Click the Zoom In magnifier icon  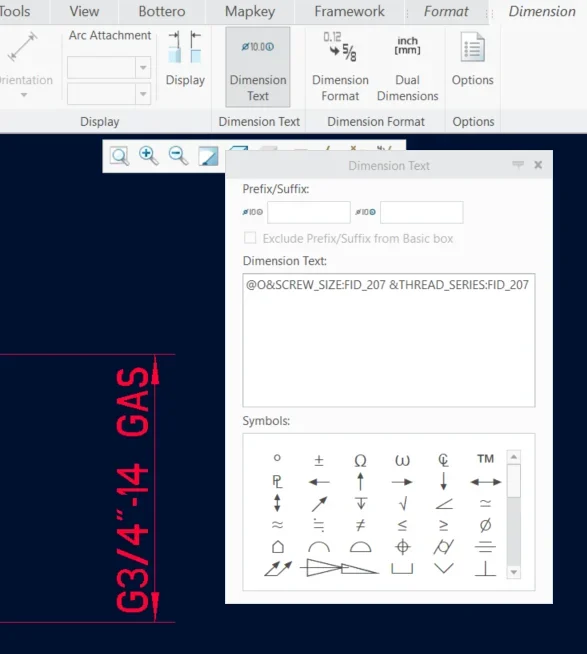(149, 156)
